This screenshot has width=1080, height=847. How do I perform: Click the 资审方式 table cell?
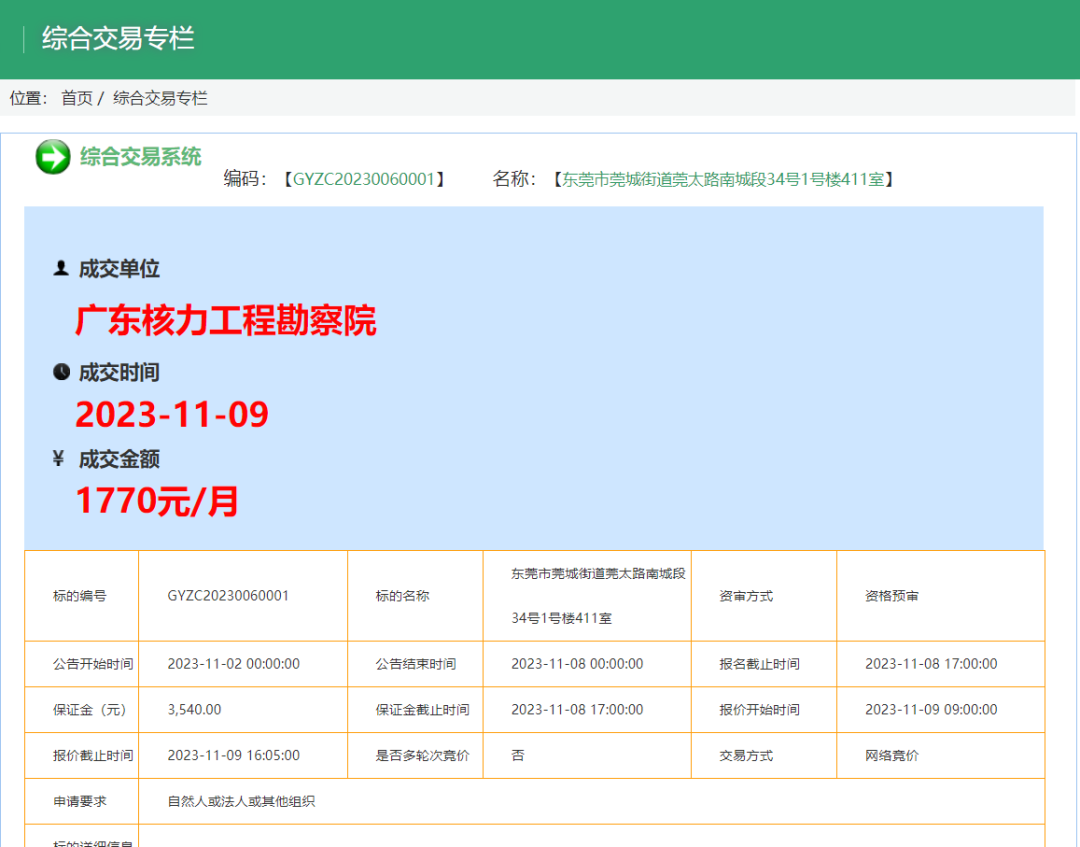pyautogui.click(x=764, y=596)
